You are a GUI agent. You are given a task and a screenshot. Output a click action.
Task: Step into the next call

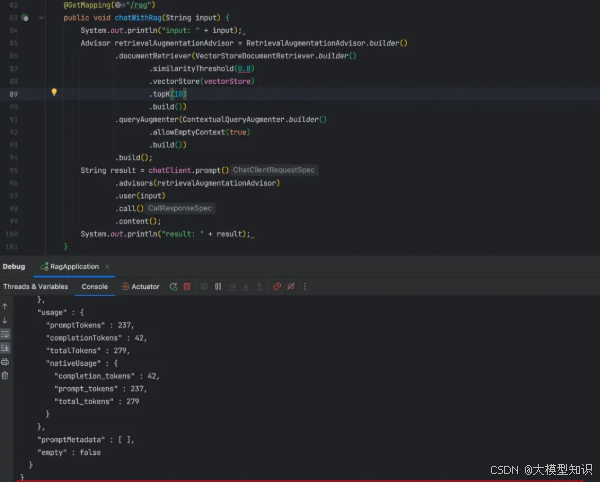pyautogui.click(x=246, y=287)
